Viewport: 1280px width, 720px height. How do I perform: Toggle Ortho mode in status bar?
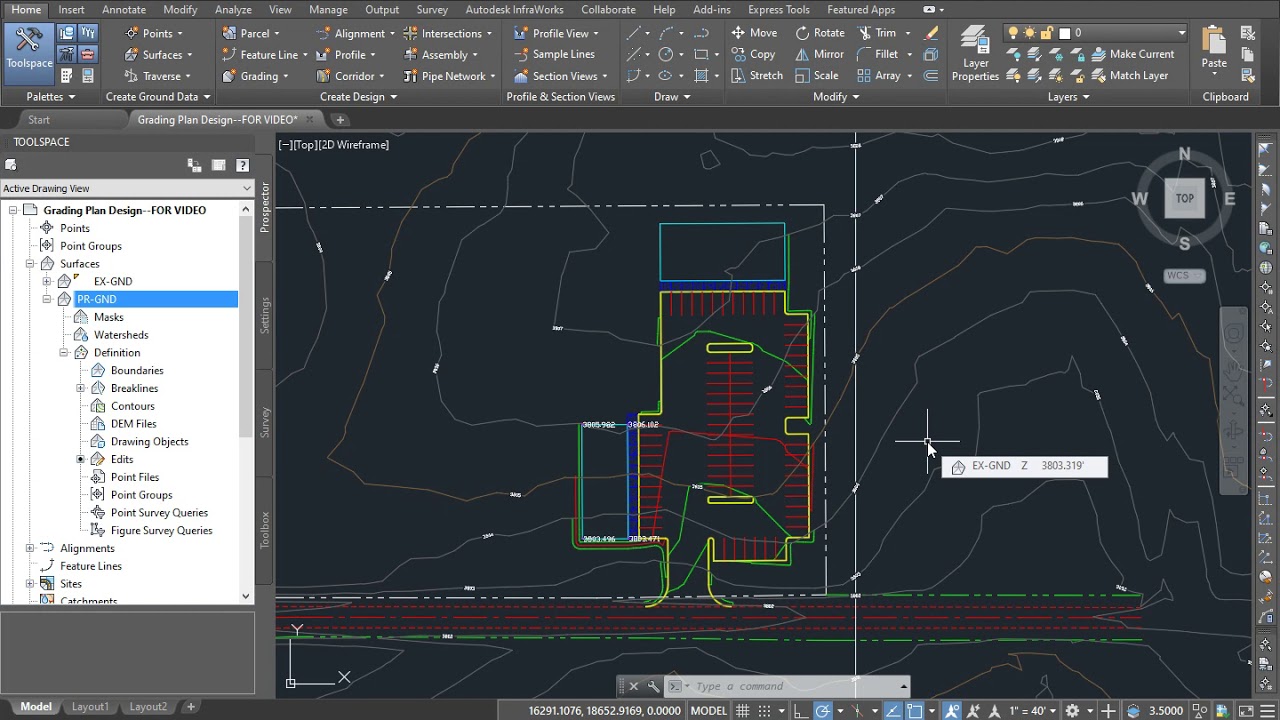[x=802, y=710]
